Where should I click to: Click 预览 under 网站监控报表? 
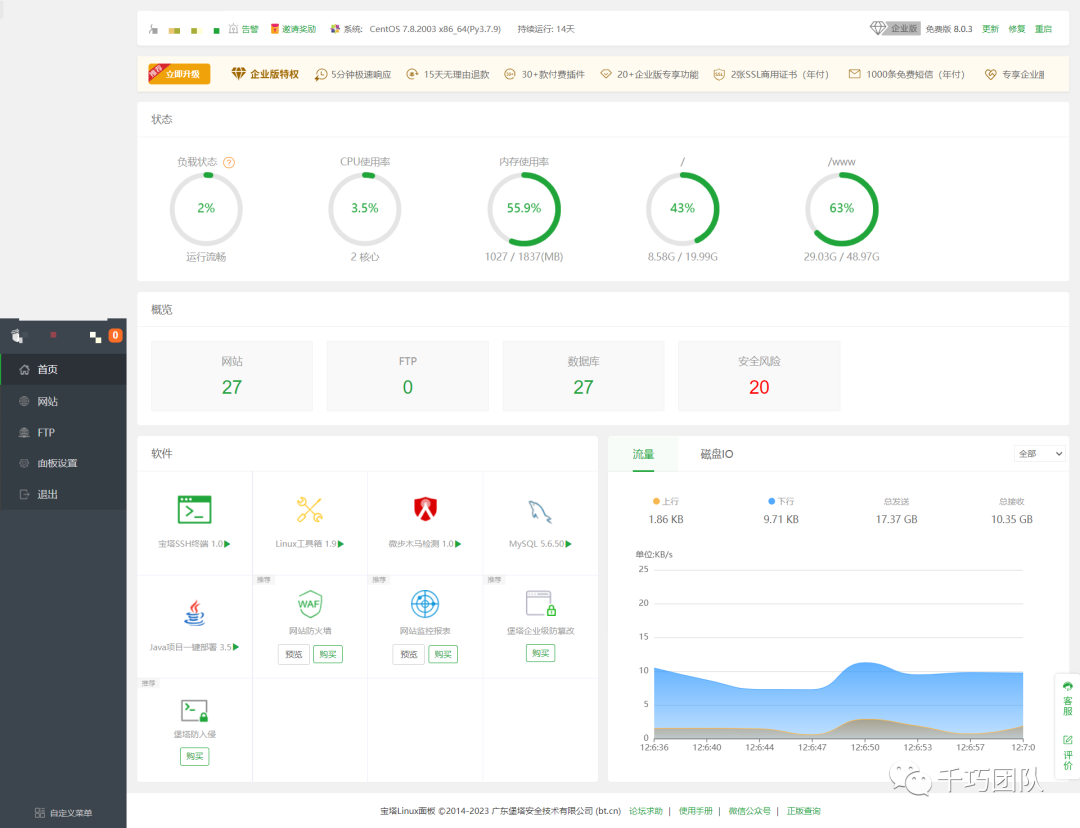coord(409,654)
